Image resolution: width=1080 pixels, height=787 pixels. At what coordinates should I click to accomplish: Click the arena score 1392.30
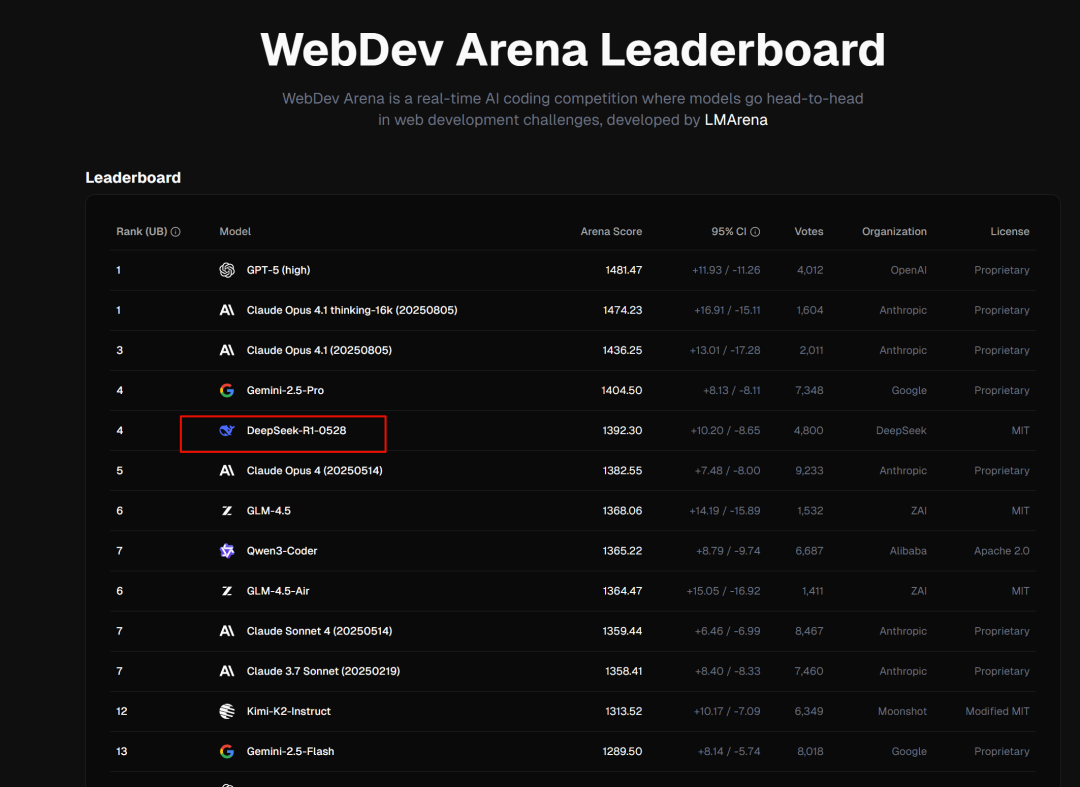pos(622,430)
